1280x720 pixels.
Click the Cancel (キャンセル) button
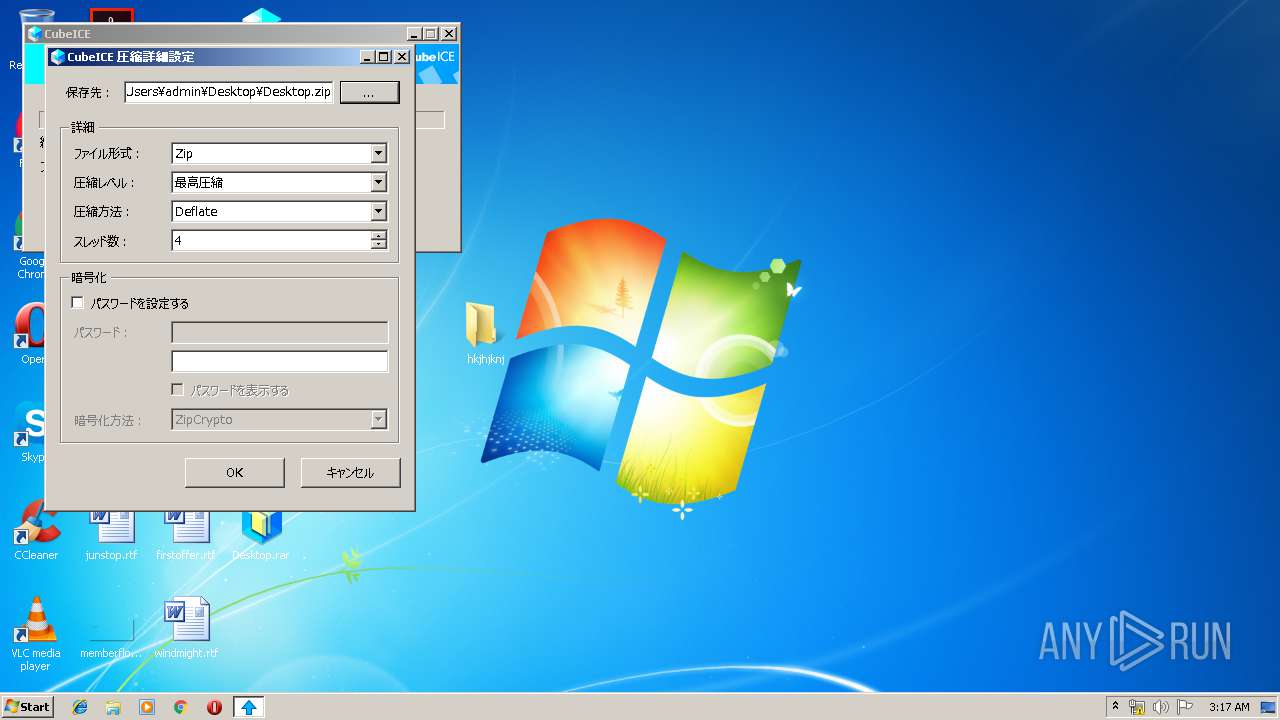(x=350, y=473)
